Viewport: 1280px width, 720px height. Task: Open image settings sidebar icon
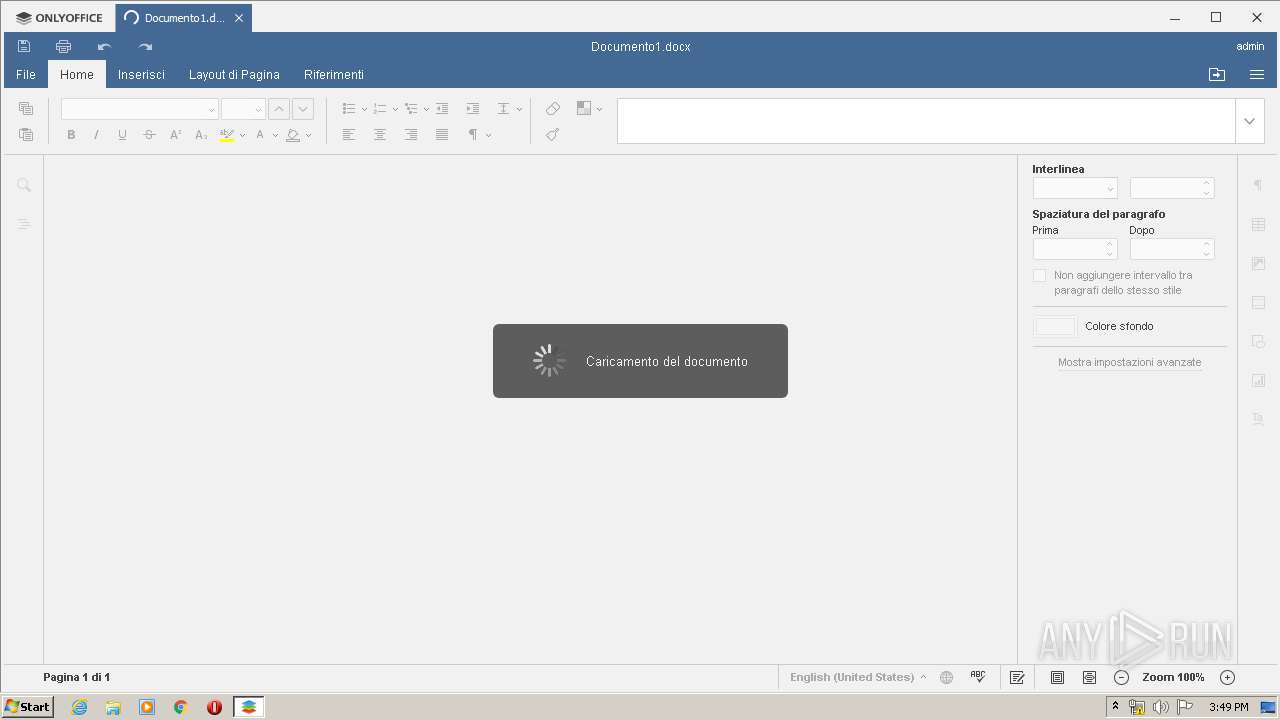coord(1259,263)
